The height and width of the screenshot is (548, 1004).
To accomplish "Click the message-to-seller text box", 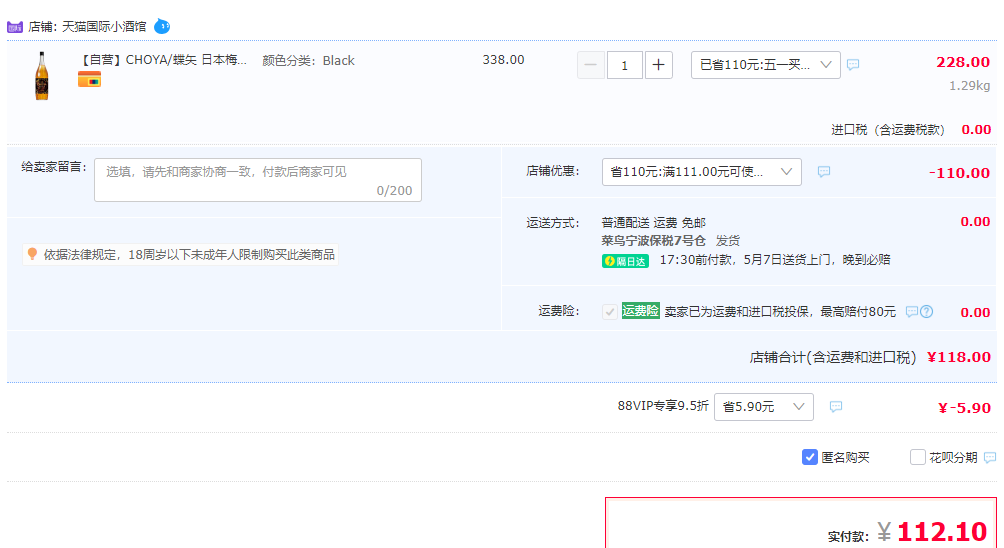I will tap(258, 180).
